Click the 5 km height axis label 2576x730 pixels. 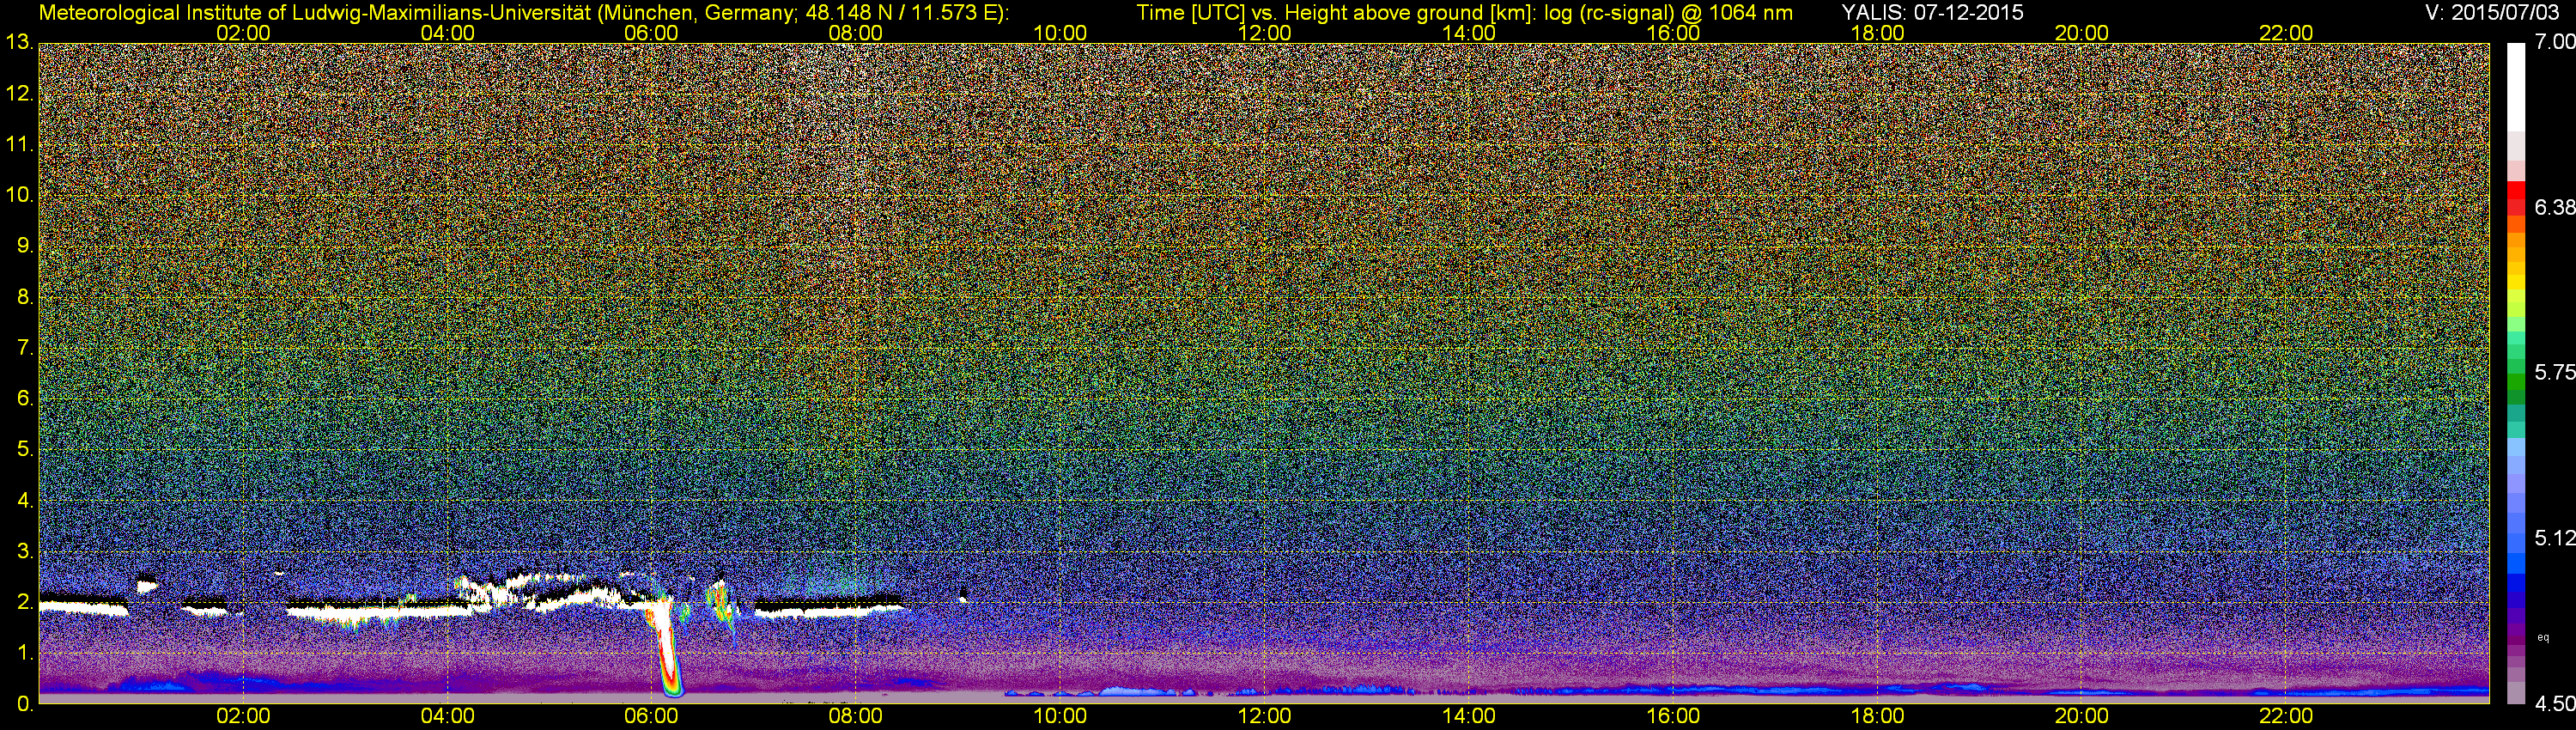pos(25,449)
